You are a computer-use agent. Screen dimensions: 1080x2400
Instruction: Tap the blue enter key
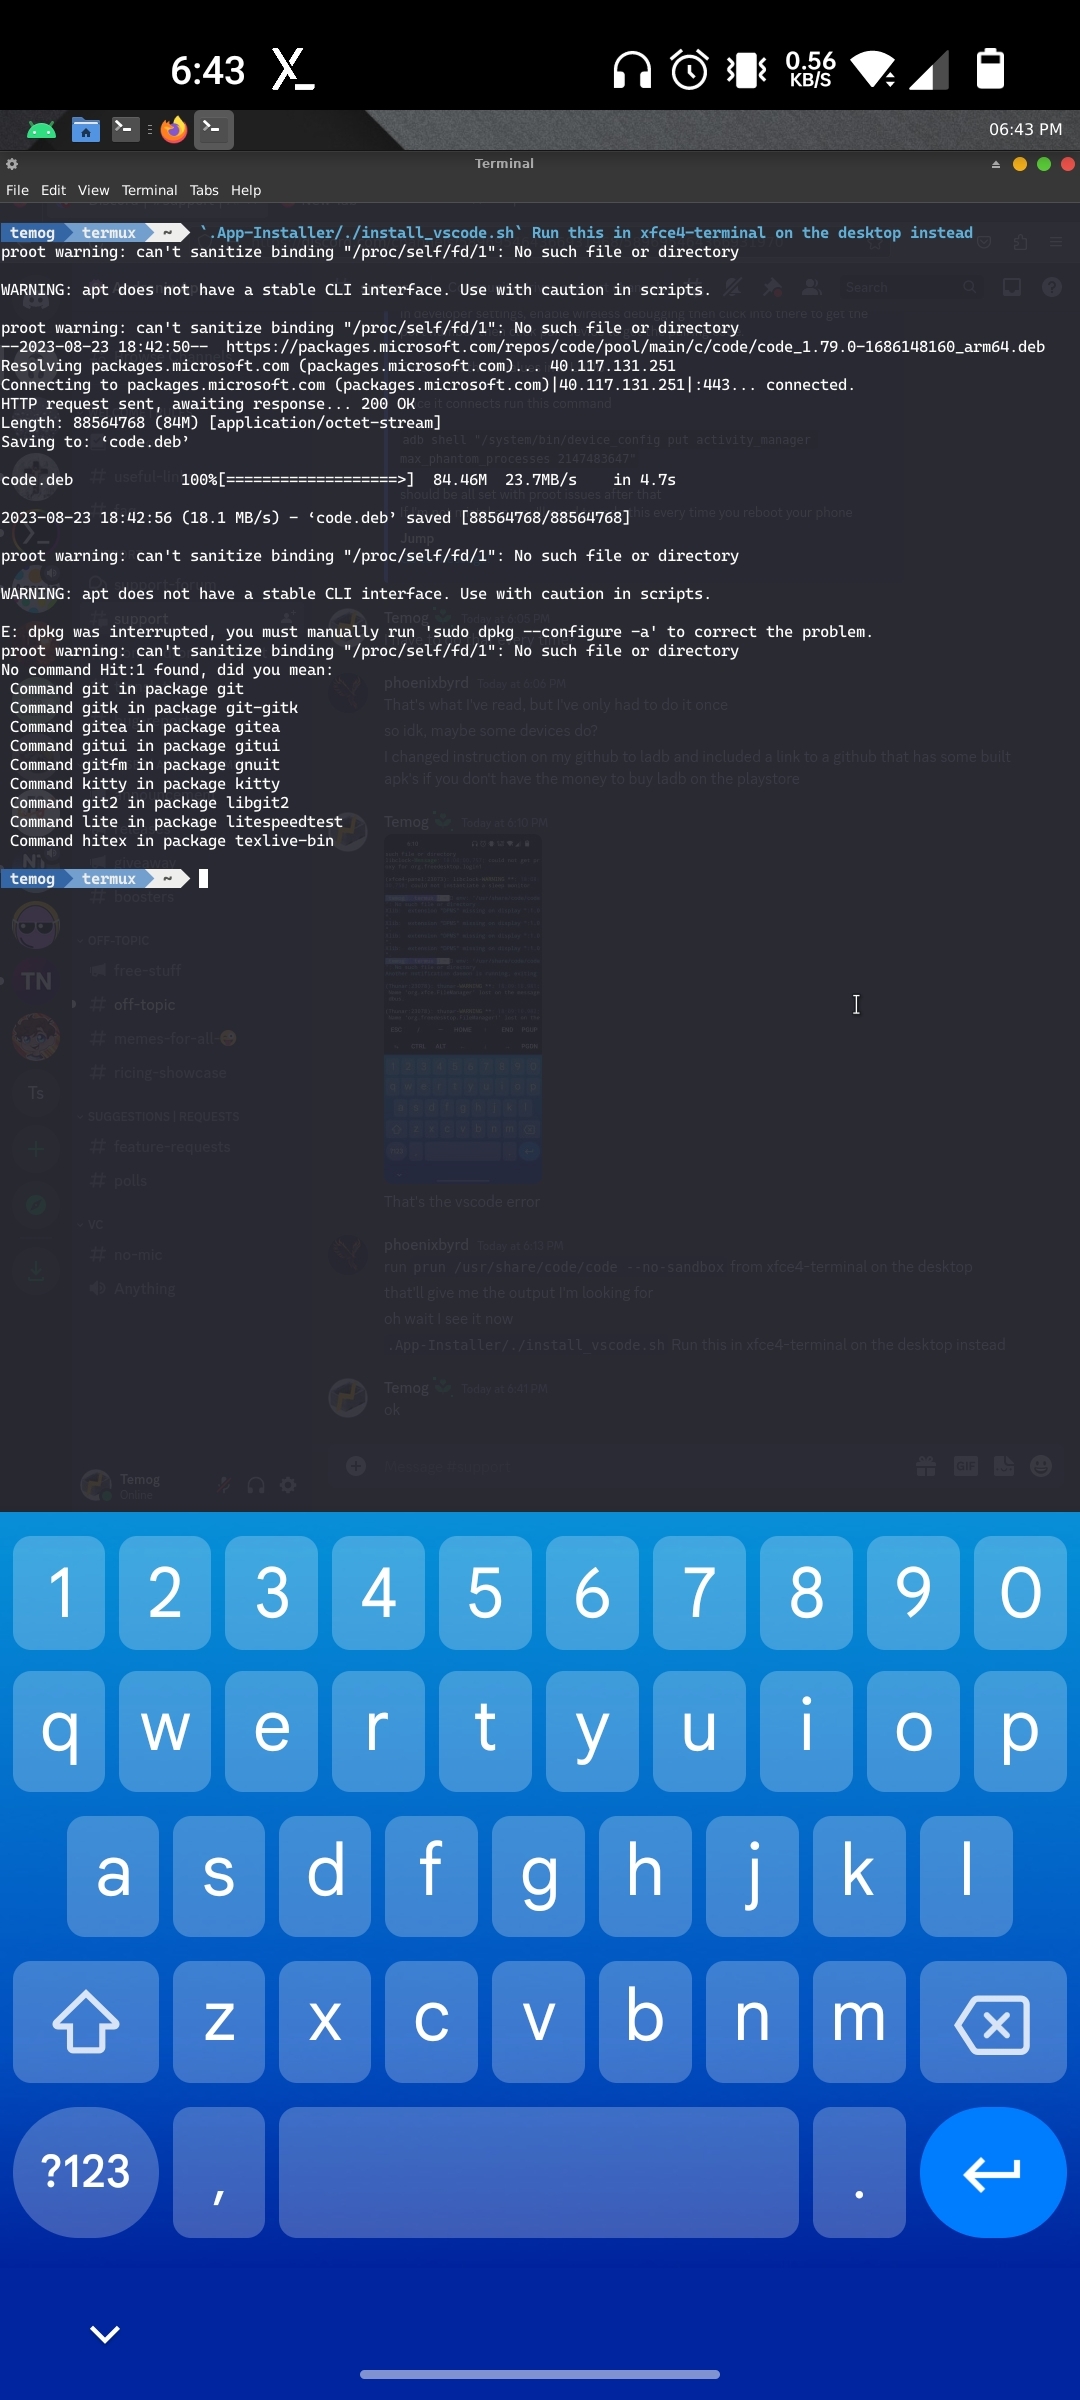point(993,2172)
